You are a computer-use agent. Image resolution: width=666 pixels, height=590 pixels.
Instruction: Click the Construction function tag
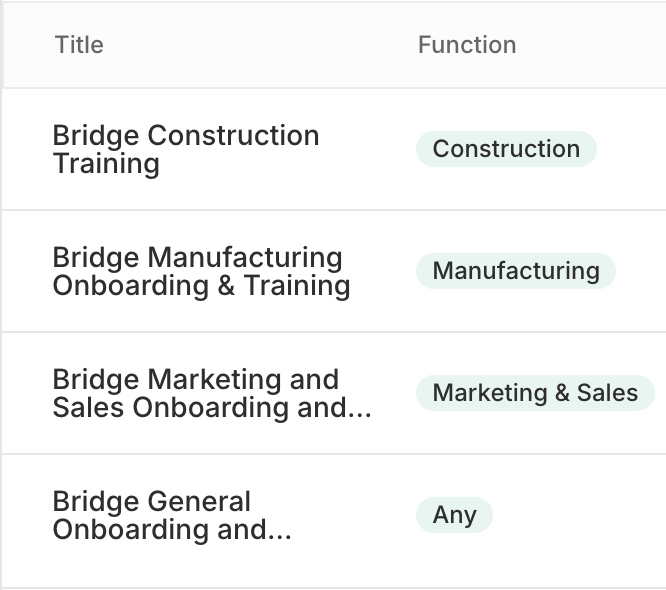pyautogui.click(x=506, y=149)
